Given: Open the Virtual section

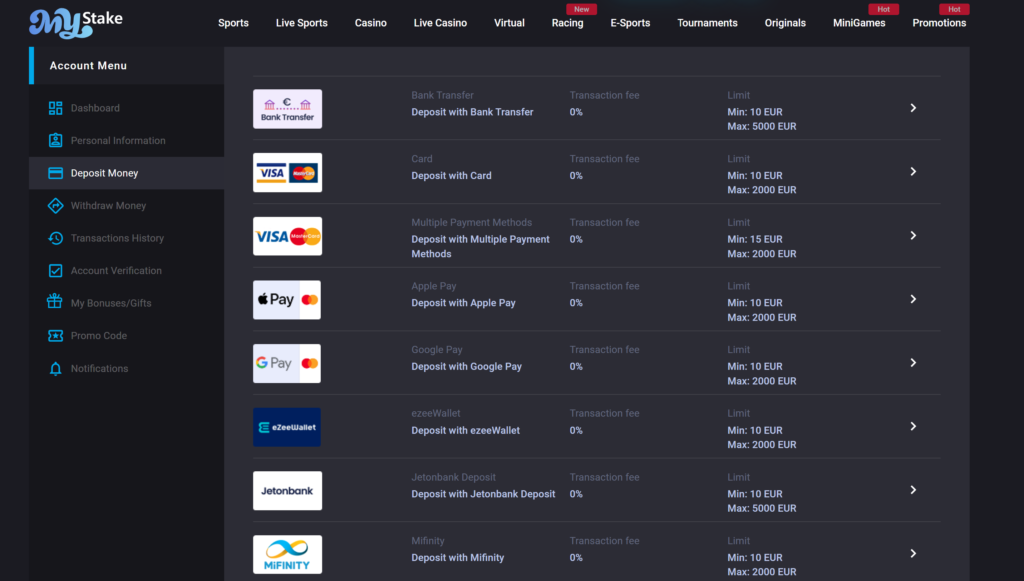Looking at the screenshot, I should pos(509,23).
